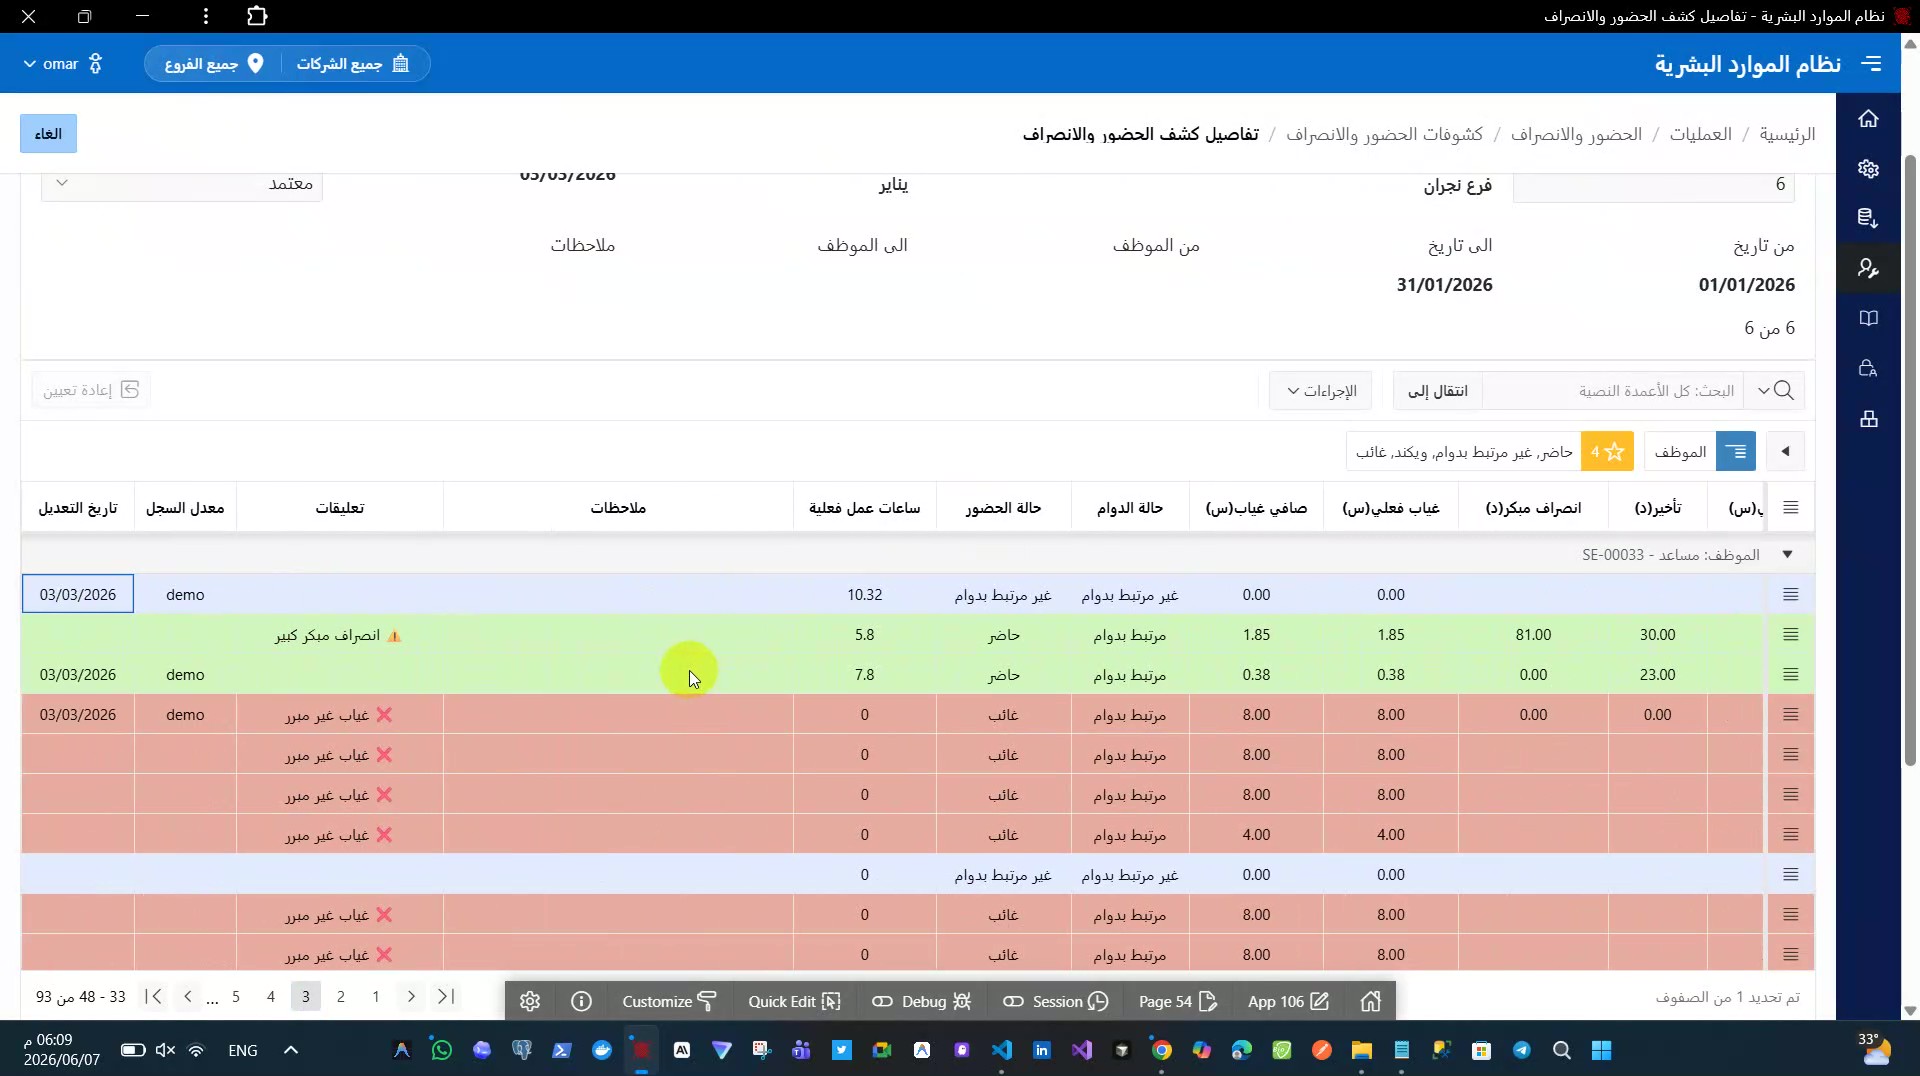
Task: Open Customize in the developer toolbar
Action: 669,1001
